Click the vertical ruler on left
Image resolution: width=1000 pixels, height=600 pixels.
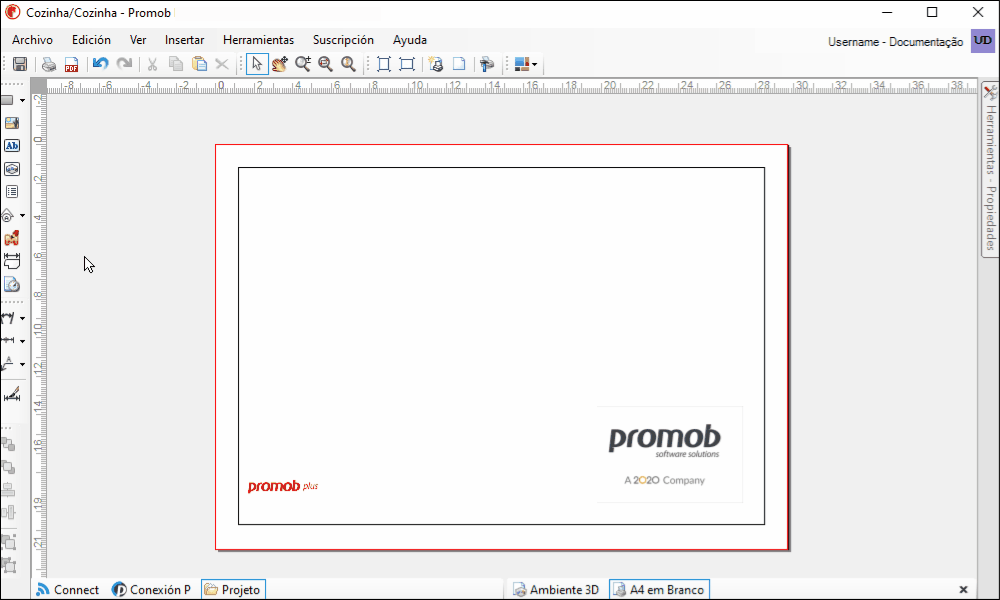39,335
